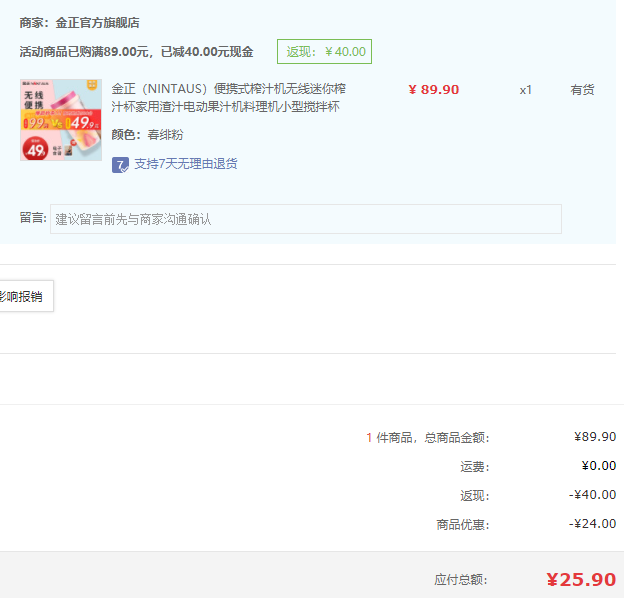
Task: Select the 总商品金额 ¥89.90 value
Action: pos(595,437)
